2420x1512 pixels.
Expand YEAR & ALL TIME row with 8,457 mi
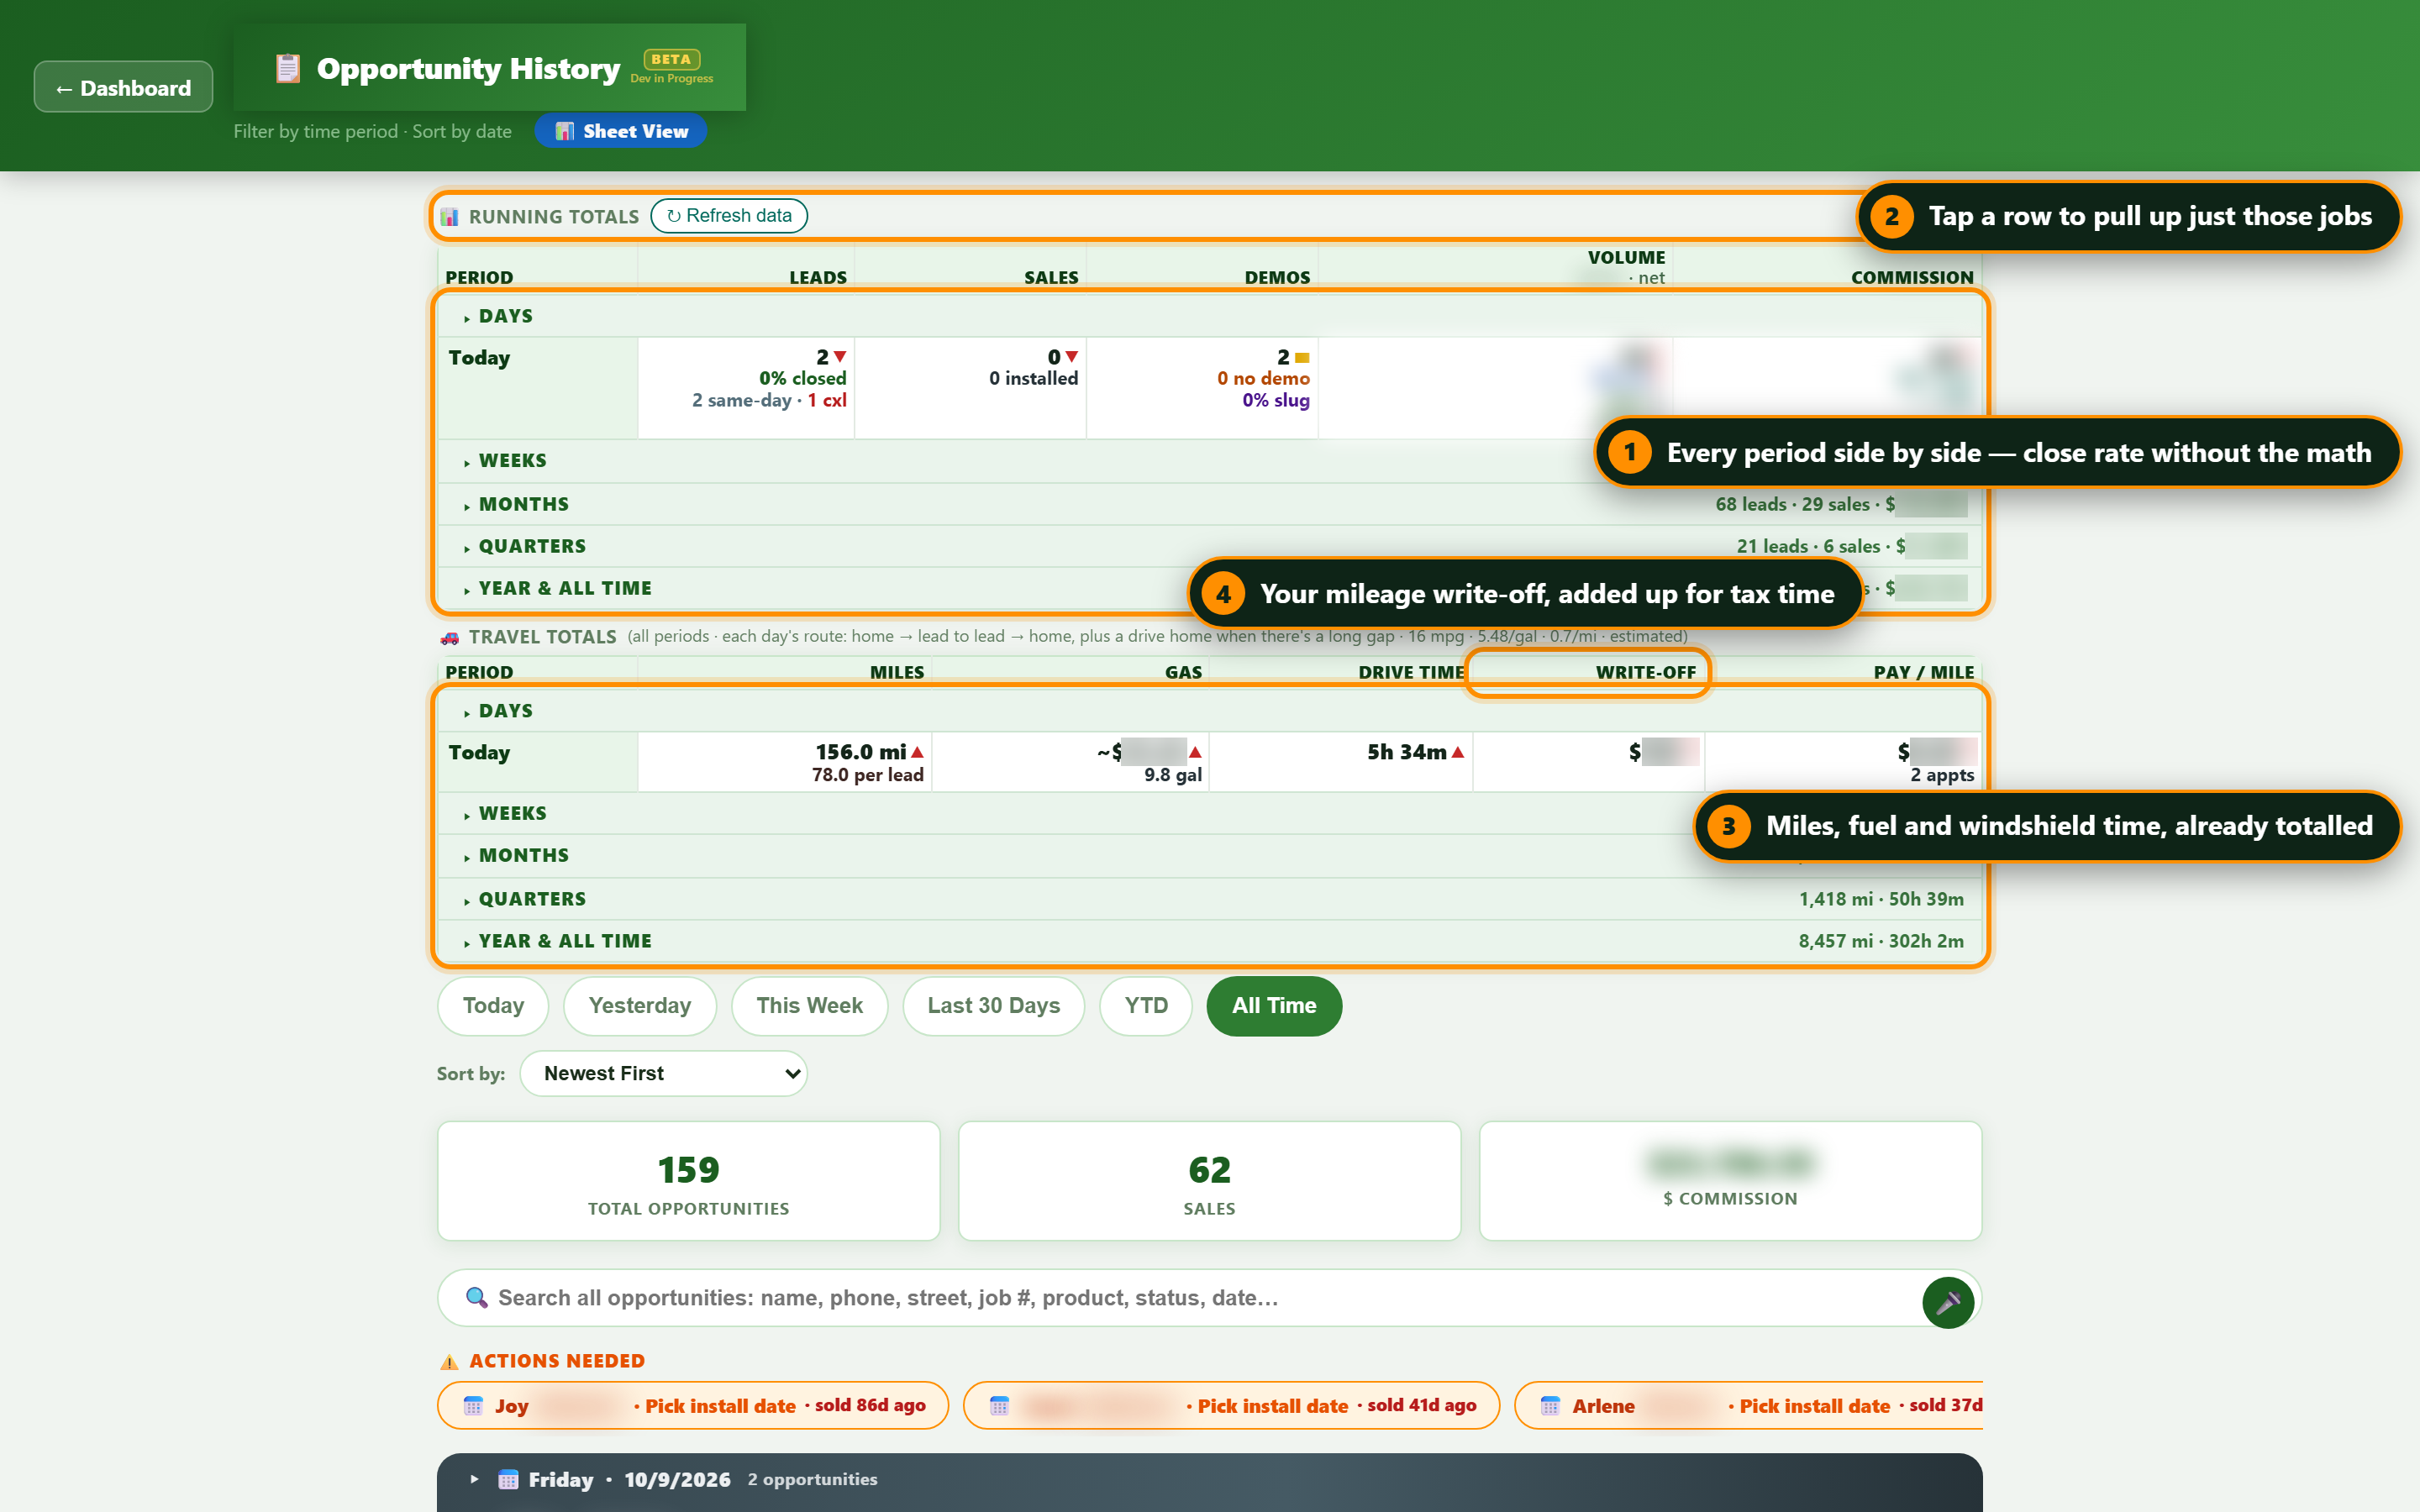(x=1209, y=941)
